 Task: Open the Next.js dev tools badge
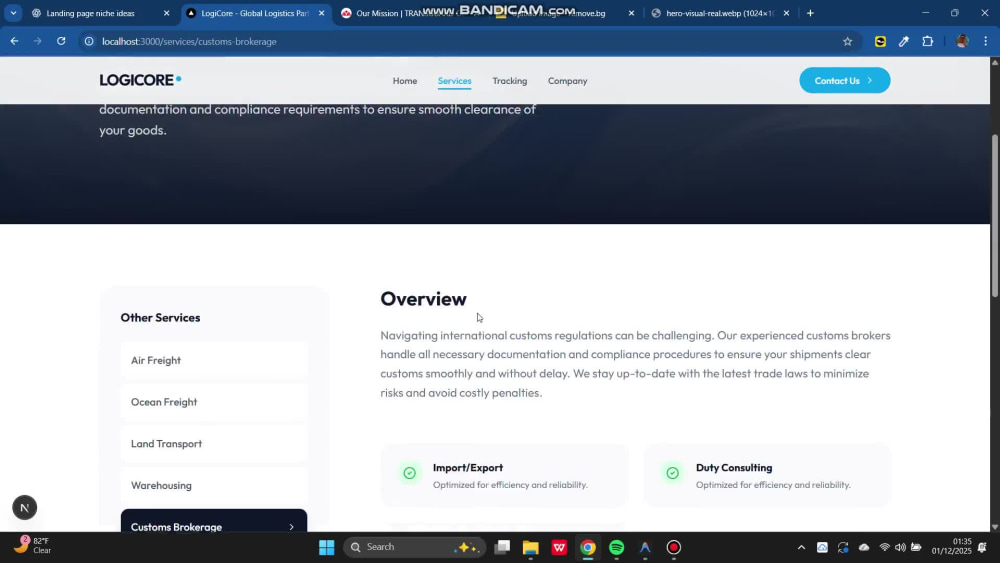coord(24,508)
